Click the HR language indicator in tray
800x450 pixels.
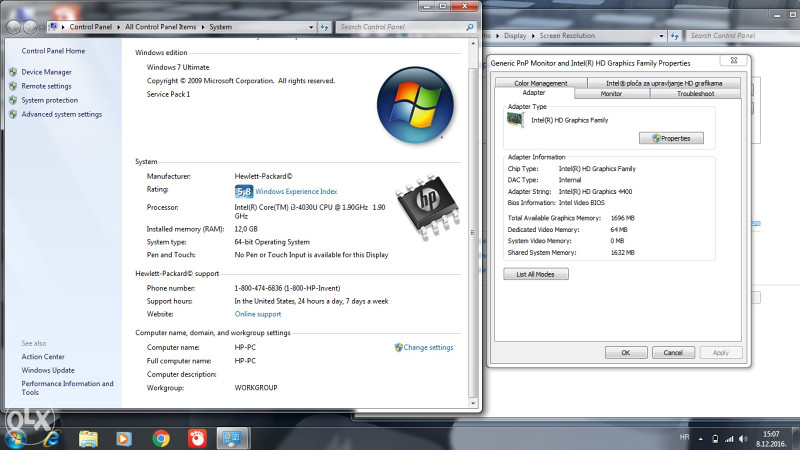(684, 437)
